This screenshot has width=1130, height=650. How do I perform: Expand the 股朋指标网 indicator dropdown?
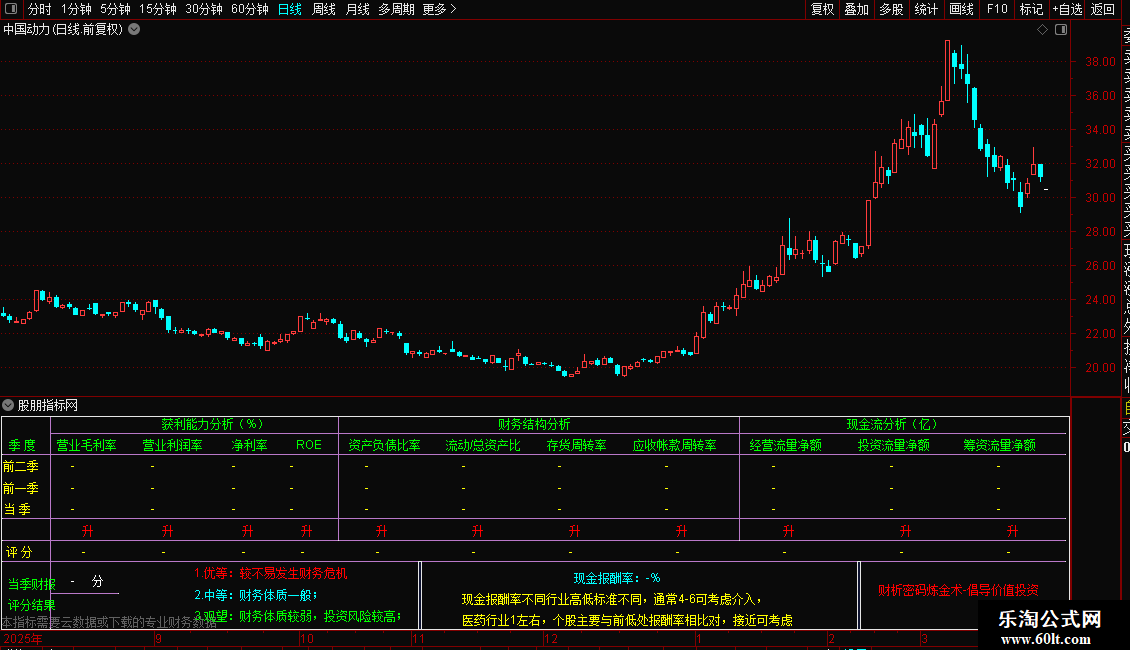pyautogui.click(x=8, y=405)
